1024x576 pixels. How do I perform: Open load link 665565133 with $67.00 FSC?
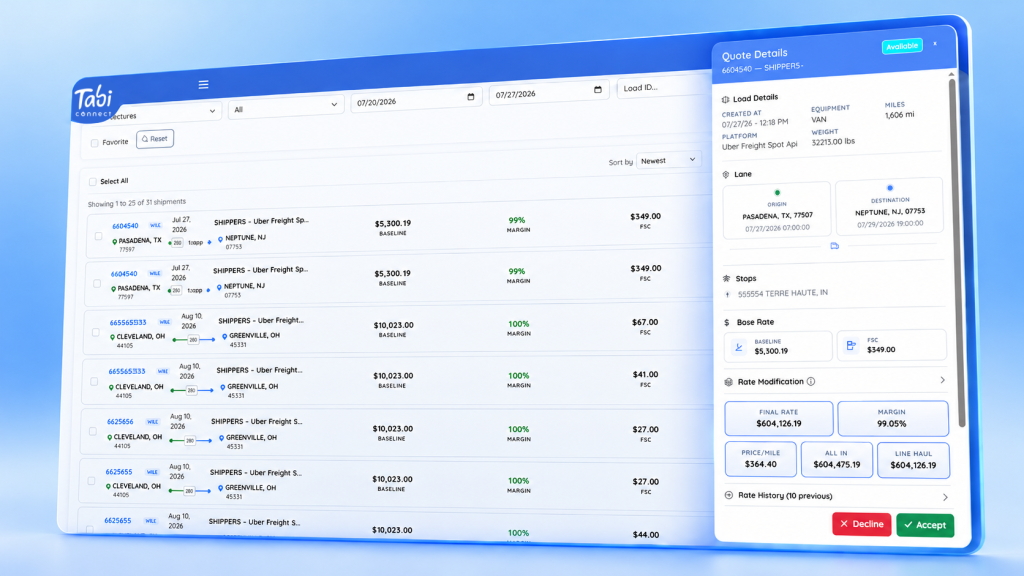tap(128, 323)
